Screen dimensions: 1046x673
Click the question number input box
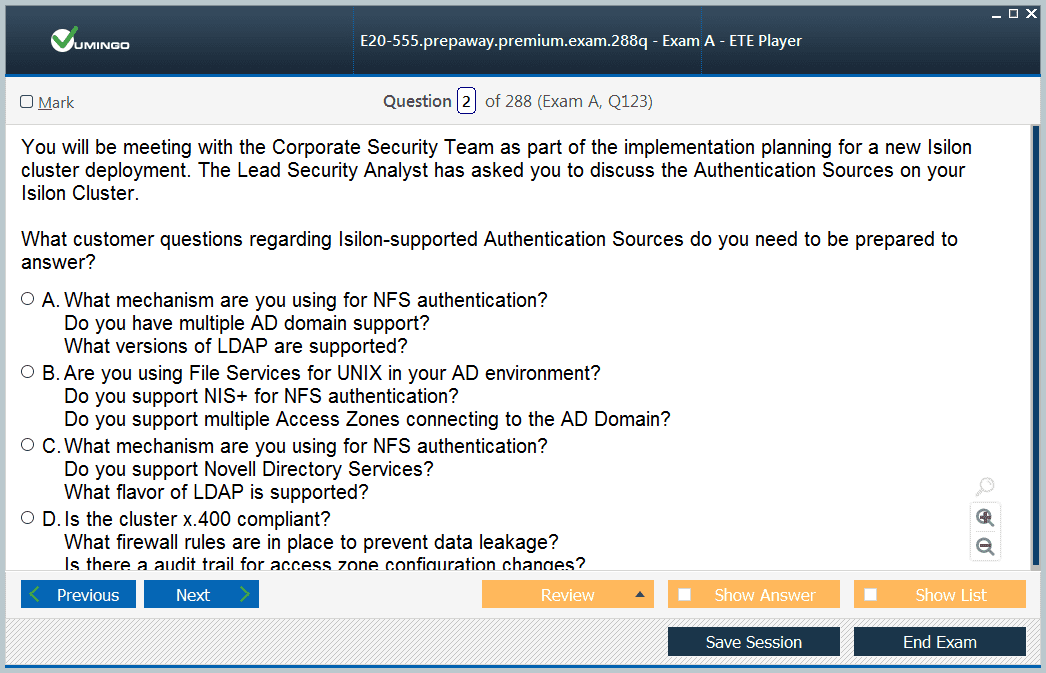[x=466, y=101]
